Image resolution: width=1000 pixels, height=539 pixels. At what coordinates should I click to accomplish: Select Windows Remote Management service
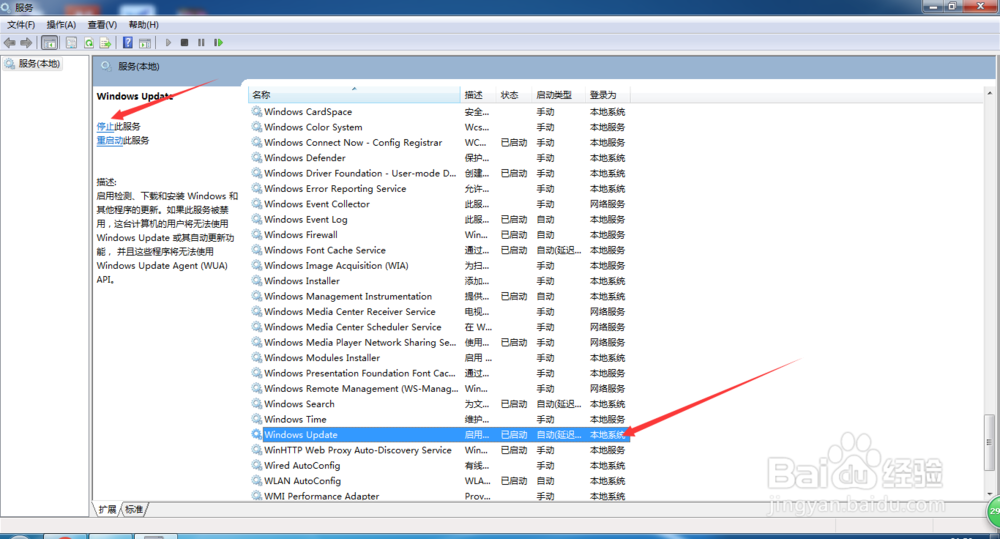click(439, 388)
